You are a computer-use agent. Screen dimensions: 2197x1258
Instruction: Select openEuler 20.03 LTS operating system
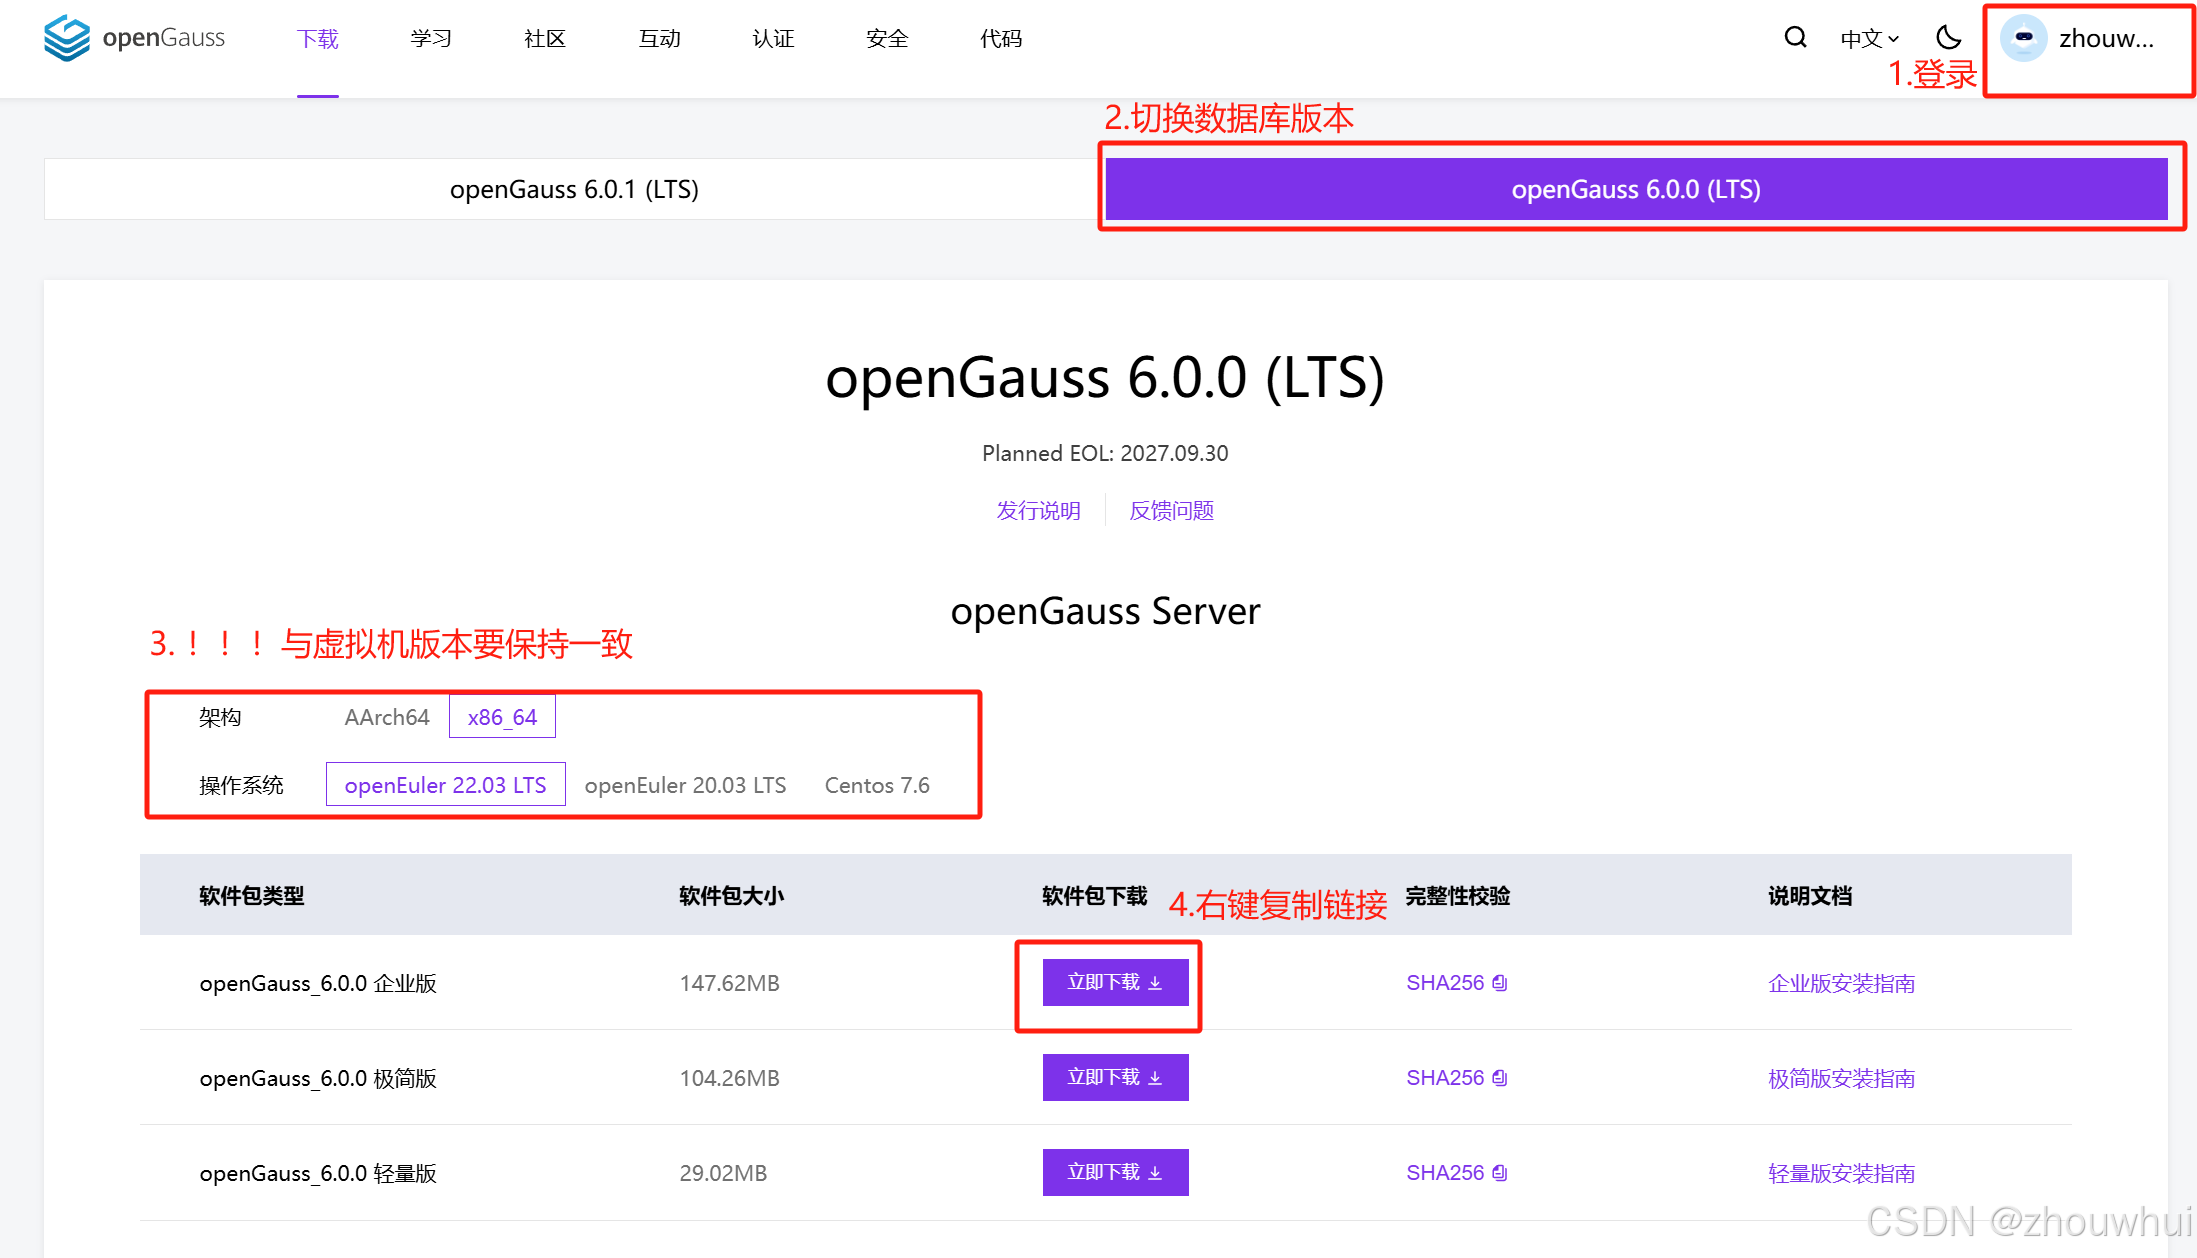click(685, 785)
